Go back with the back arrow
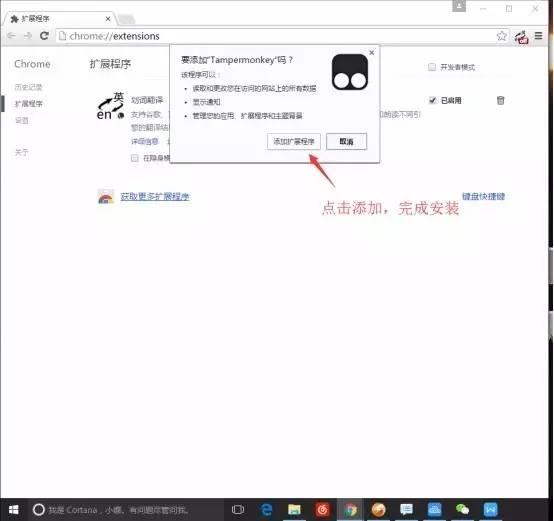 (11, 36)
